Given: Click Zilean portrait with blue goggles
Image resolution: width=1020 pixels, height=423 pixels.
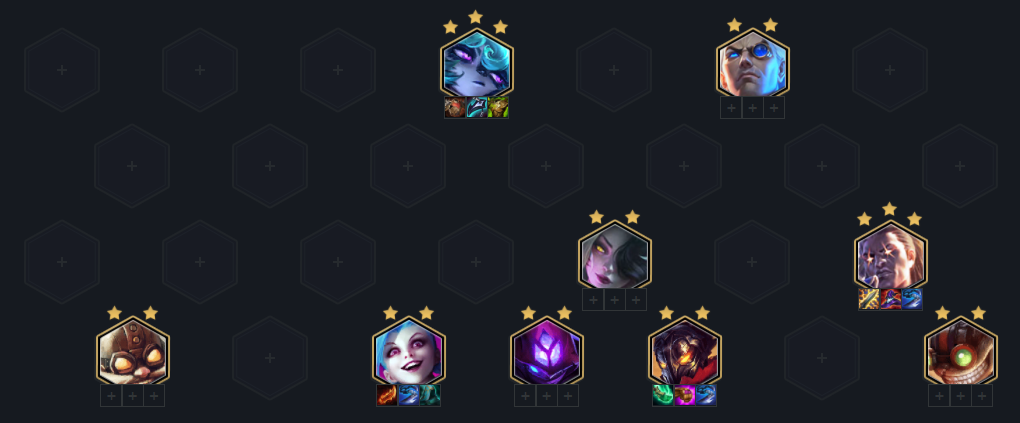Looking at the screenshot, I should click(753, 65).
